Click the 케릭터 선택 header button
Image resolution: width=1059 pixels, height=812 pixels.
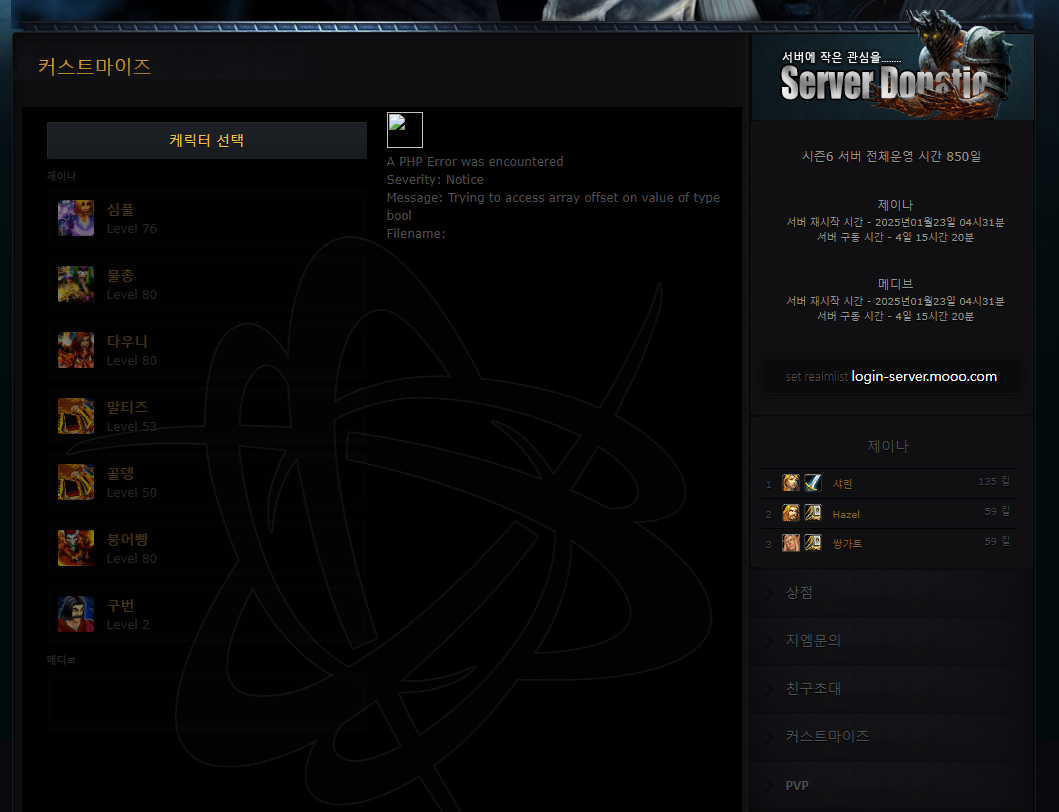click(207, 141)
